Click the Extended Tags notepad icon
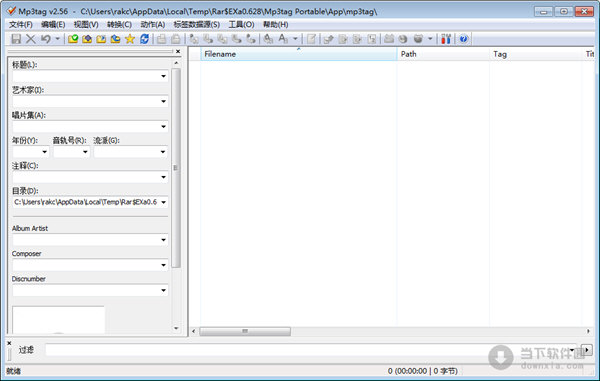600x381 pixels. 311,39
